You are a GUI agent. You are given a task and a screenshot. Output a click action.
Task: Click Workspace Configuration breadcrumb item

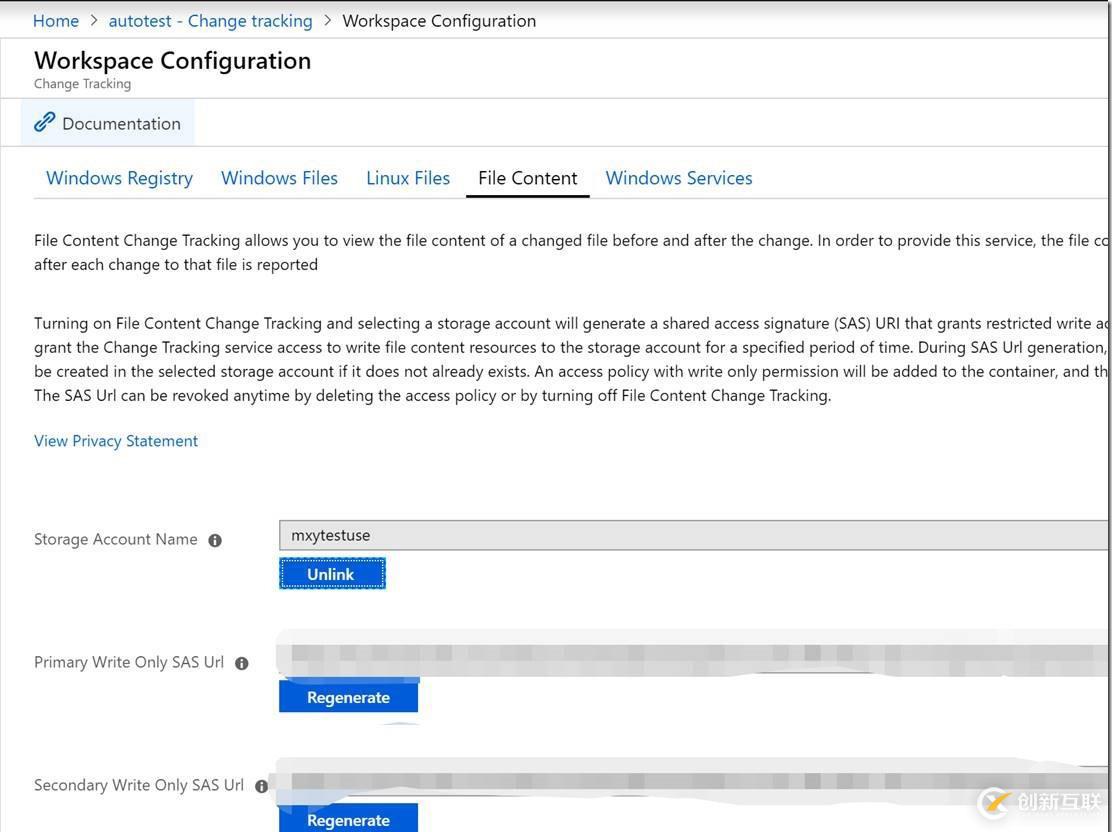(438, 21)
